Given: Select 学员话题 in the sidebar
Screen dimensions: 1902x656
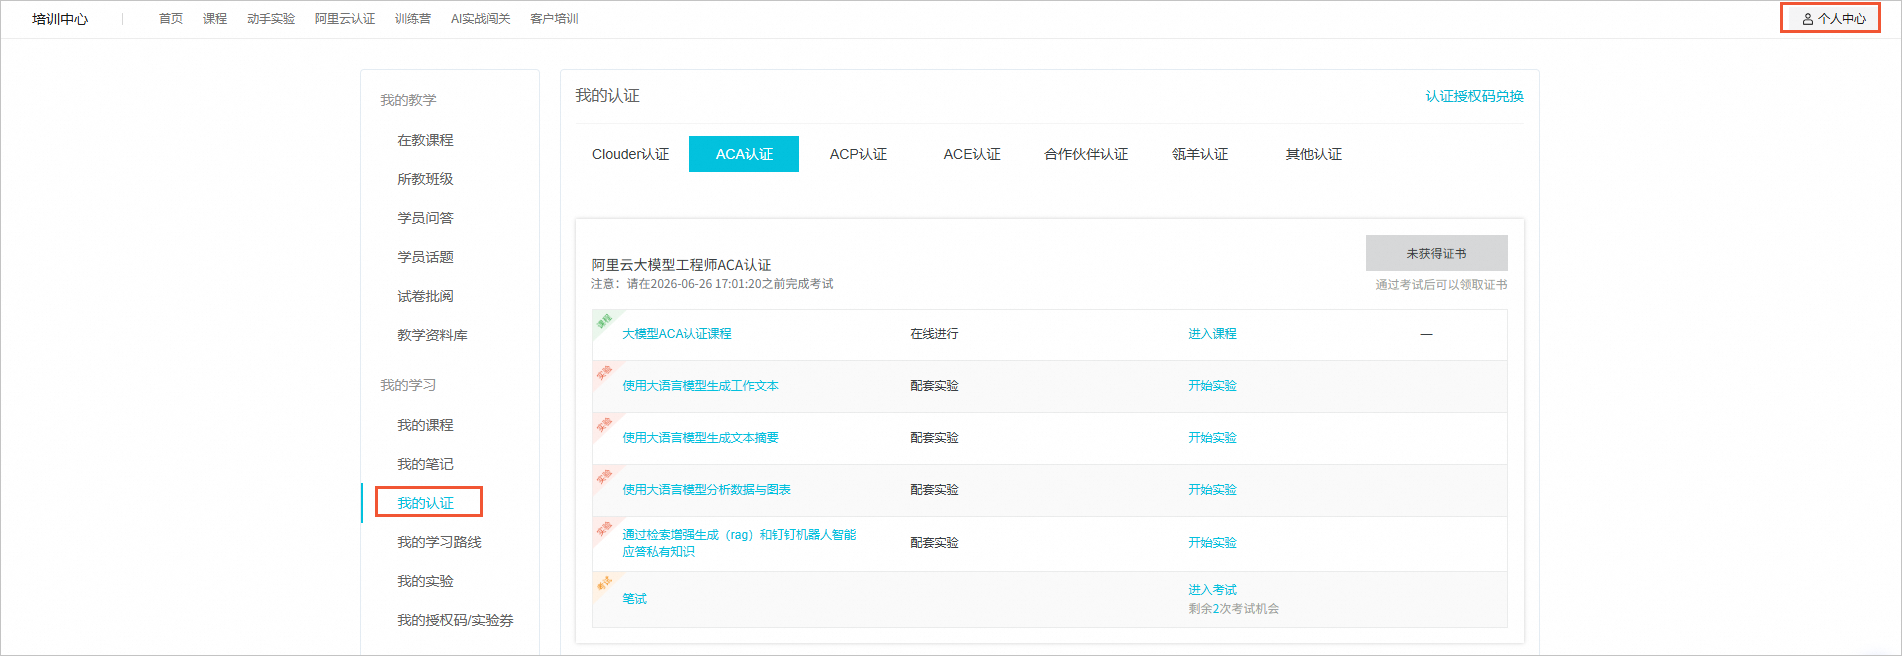Looking at the screenshot, I should [x=425, y=257].
